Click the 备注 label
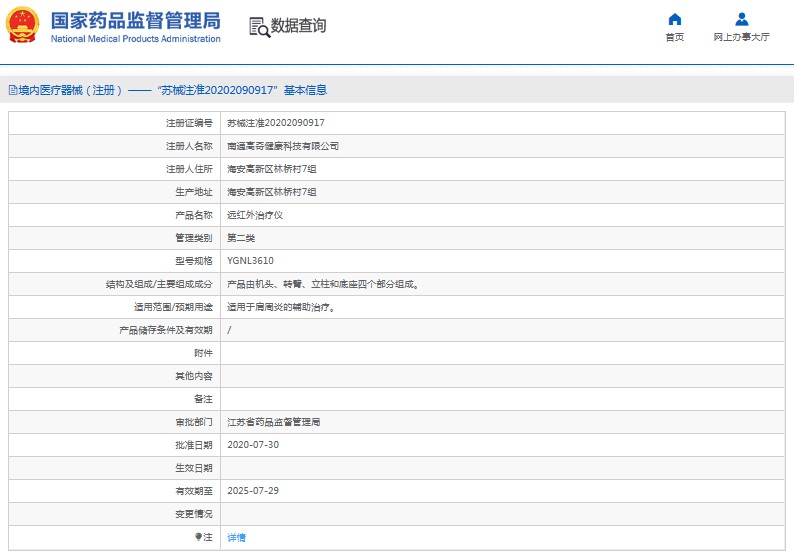 pyautogui.click(x=203, y=399)
